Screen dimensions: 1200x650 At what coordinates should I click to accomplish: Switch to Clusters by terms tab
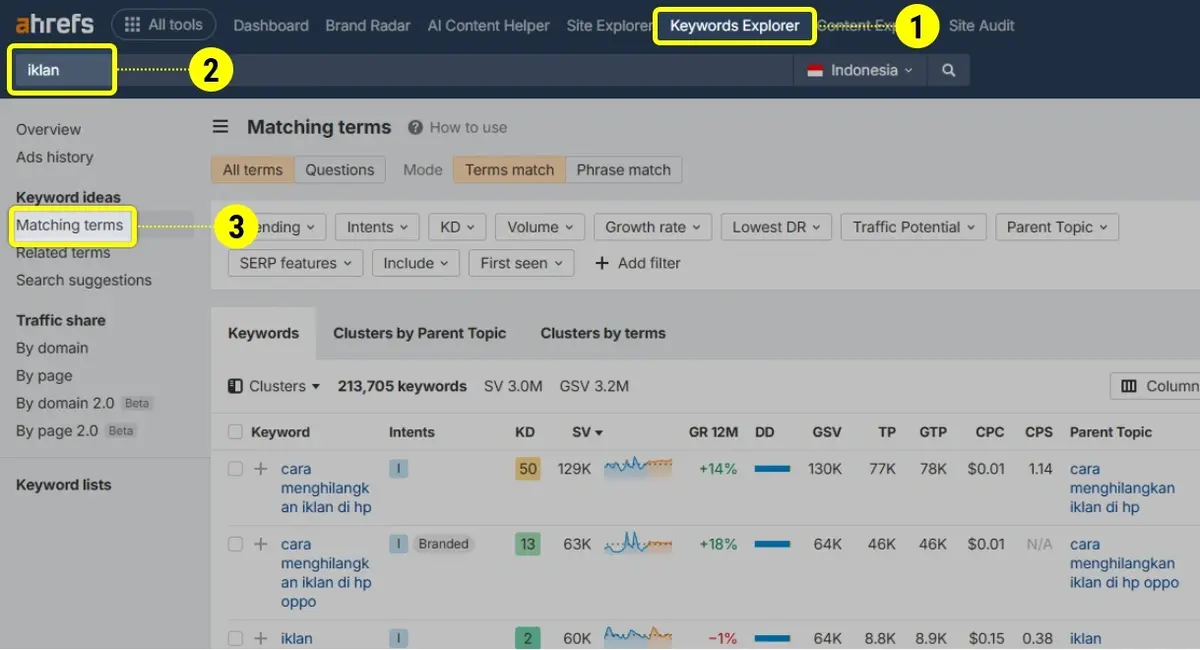coord(603,333)
